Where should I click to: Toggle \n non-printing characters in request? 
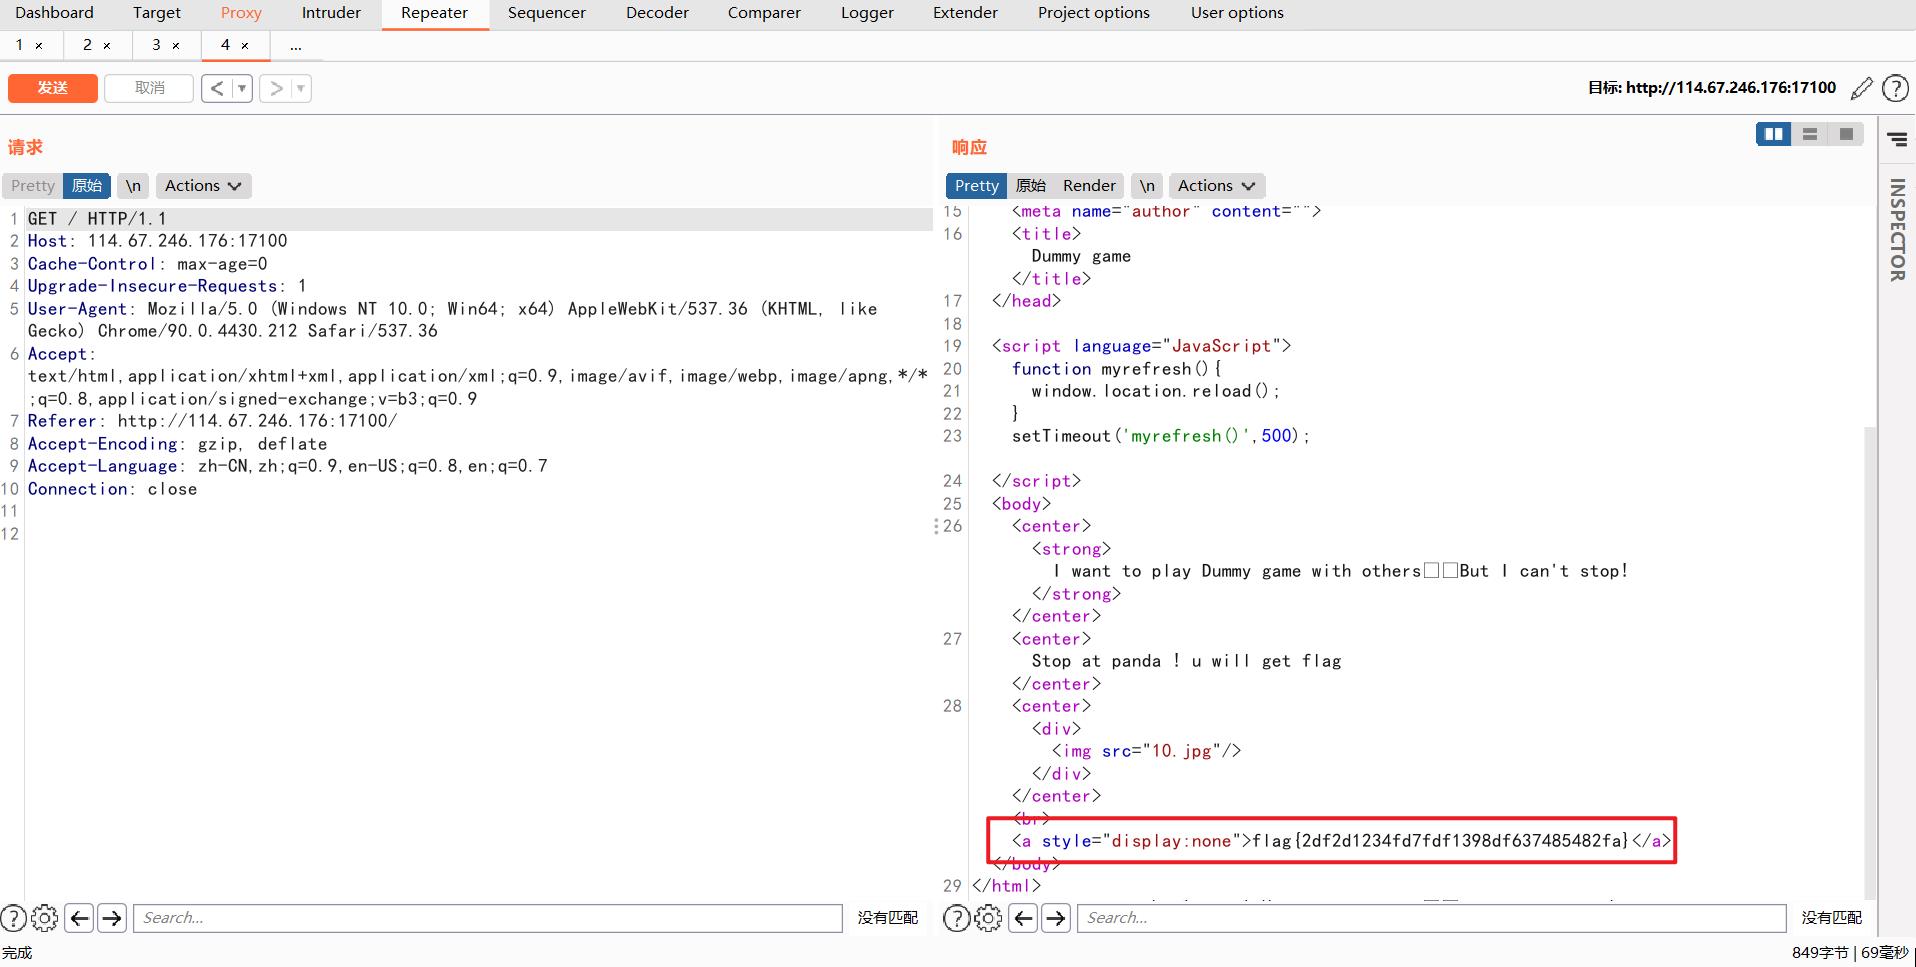133,185
